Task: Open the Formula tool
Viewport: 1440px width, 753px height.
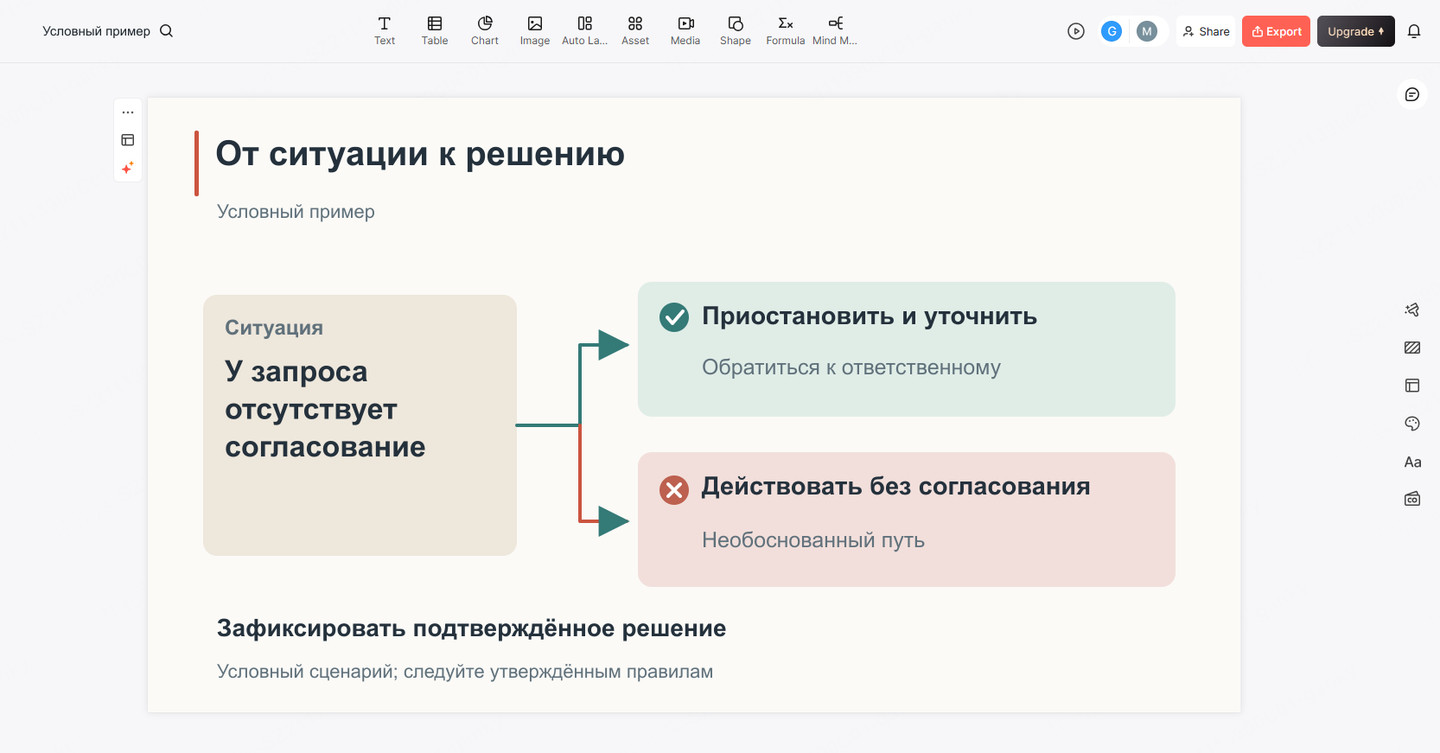Action: tap(785, 30)
